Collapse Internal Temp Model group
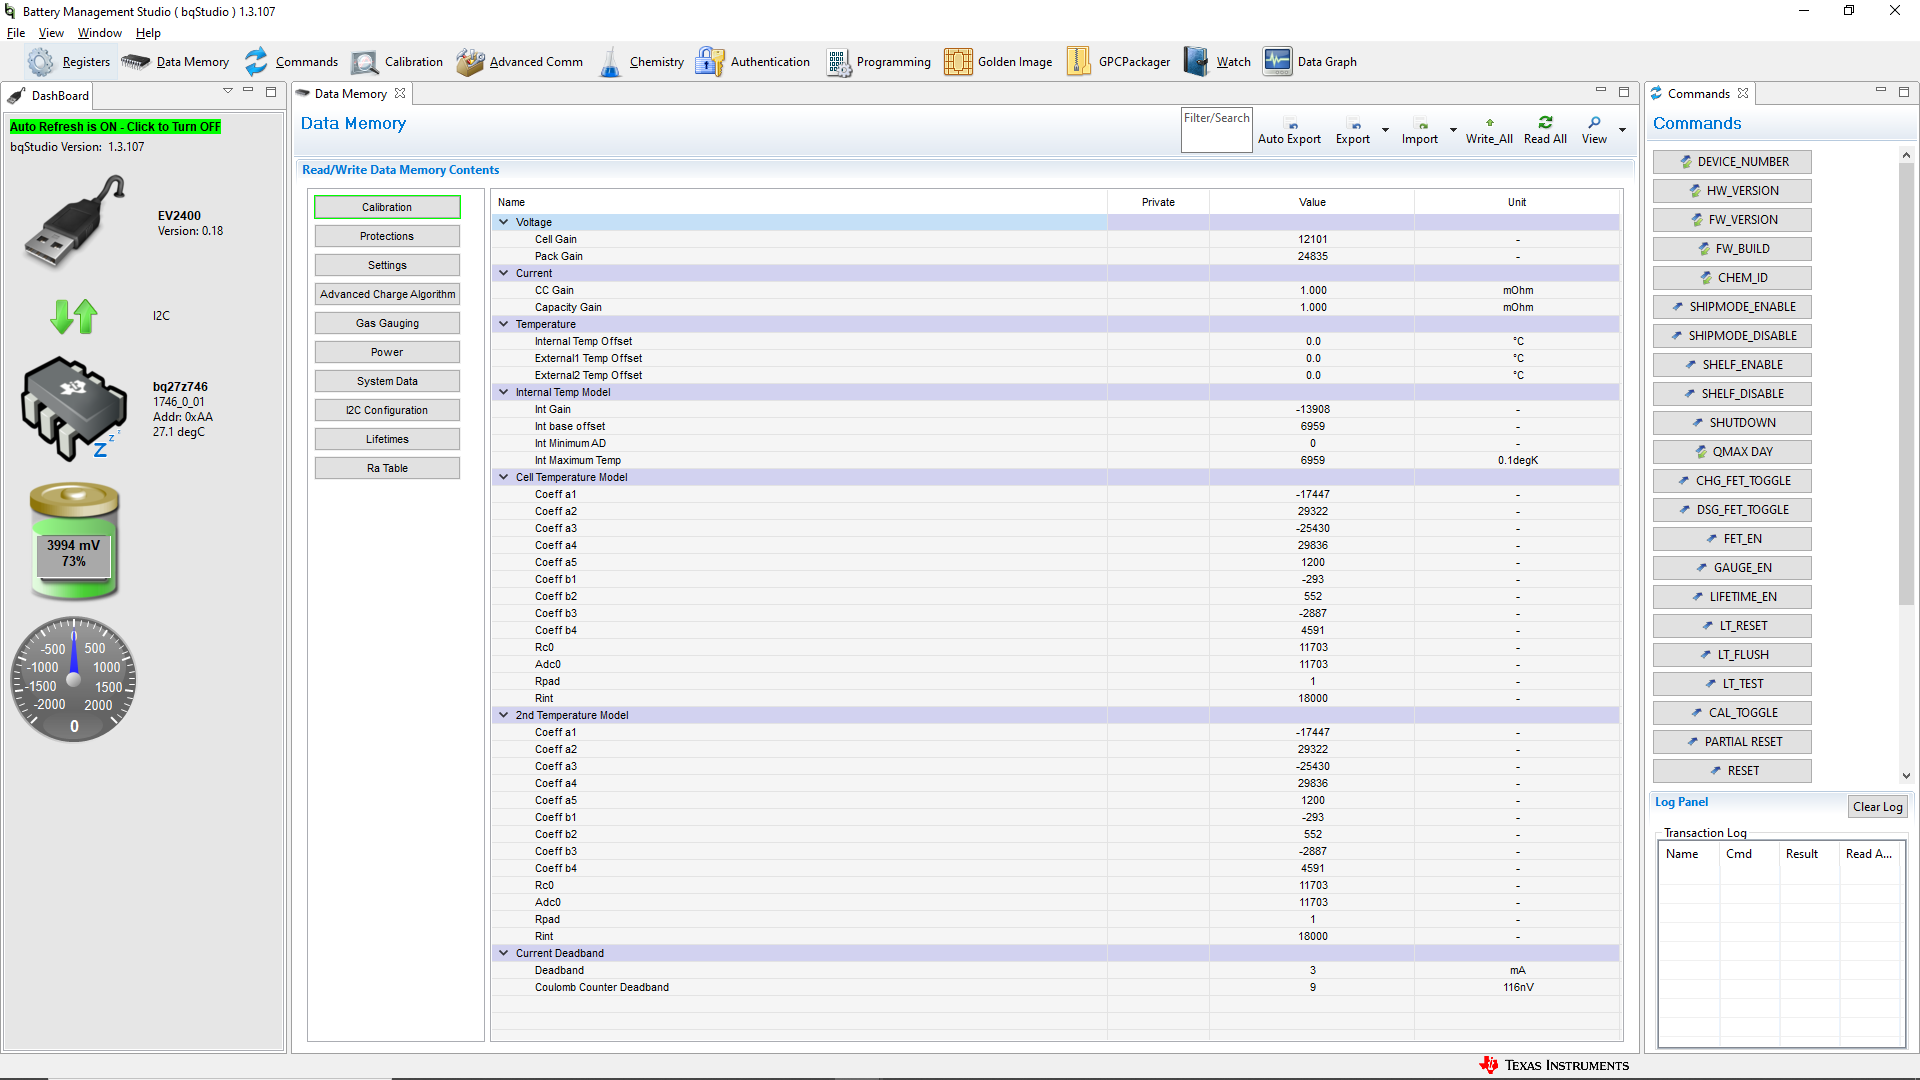This screenshot has height=1080, width=1920. [x=504, y=392]
